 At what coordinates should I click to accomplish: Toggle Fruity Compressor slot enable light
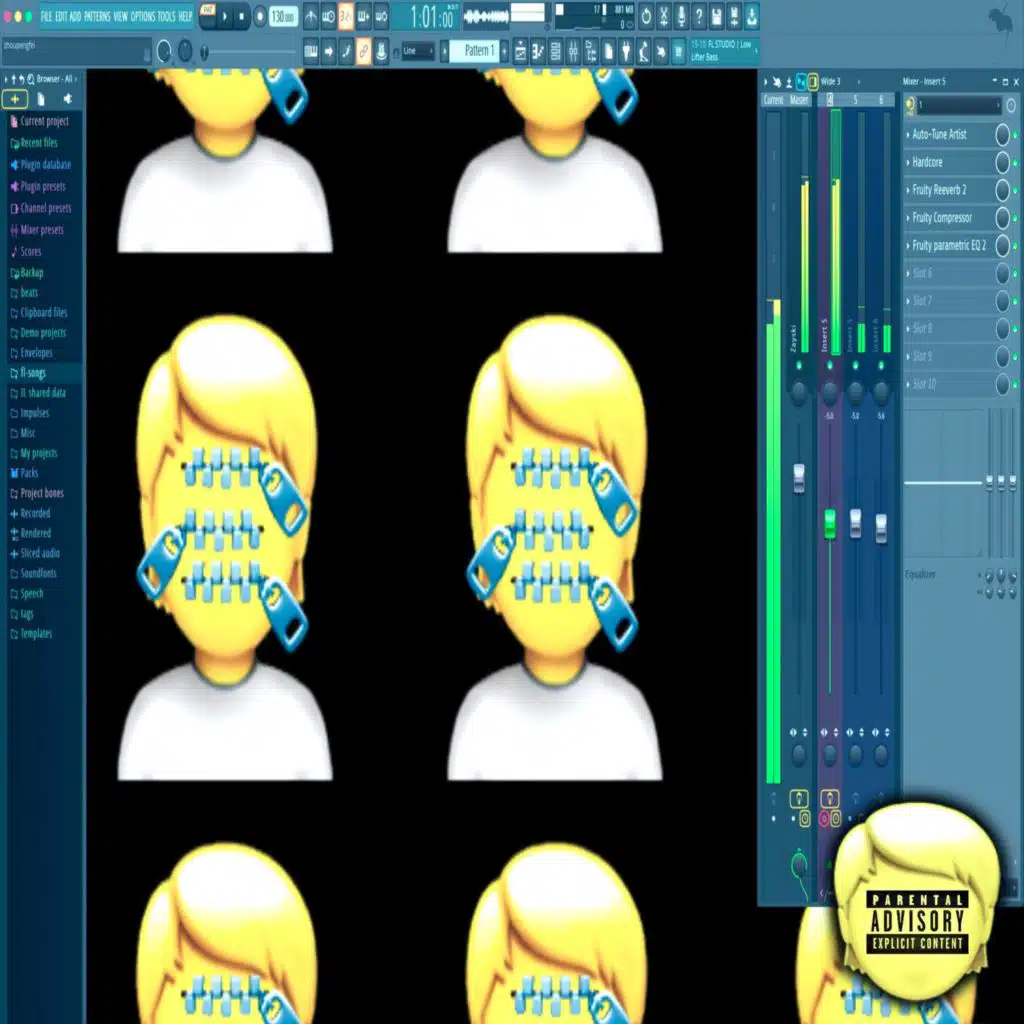[1015, 218]
